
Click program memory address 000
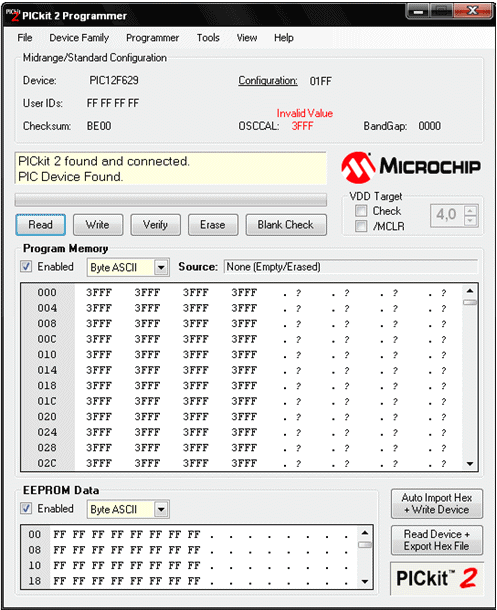pyautogui.click(x=47, y=293)
